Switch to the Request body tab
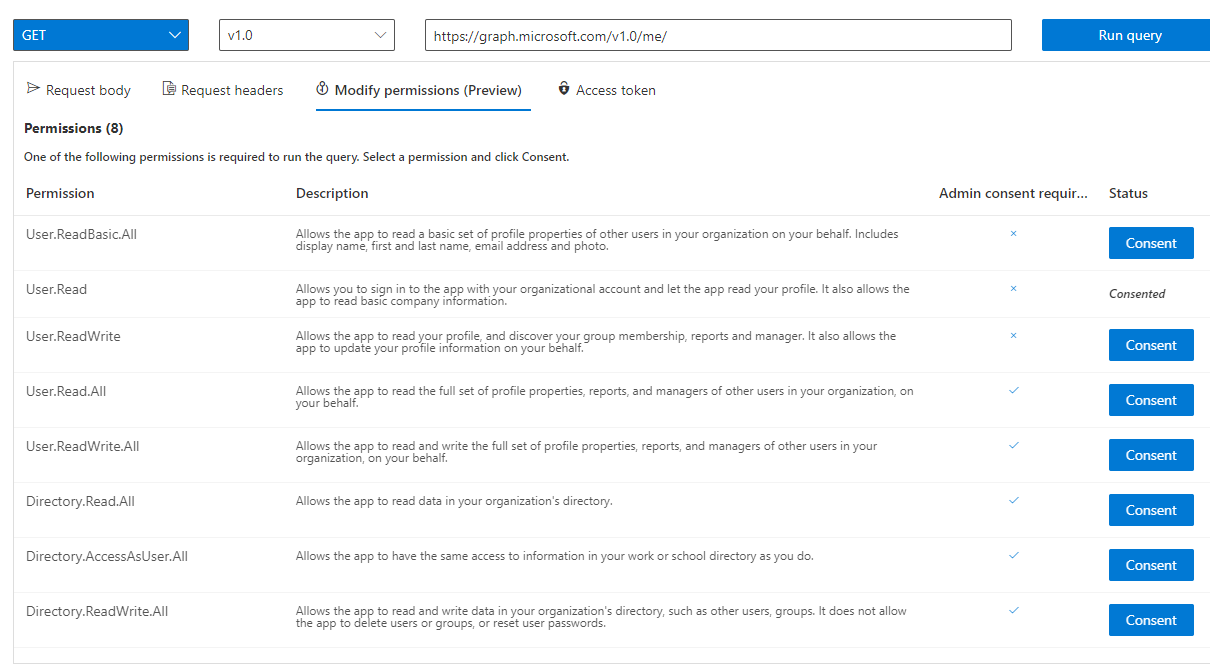Viewport: 1210px width, 664px height. (78, 90)
